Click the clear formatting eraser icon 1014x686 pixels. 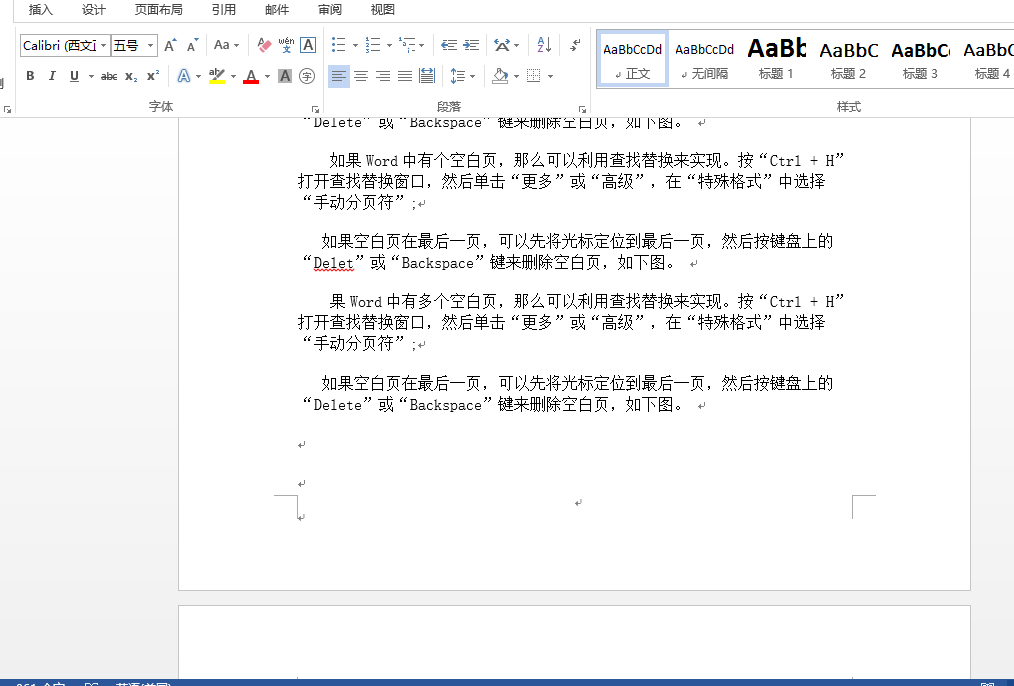264,45
